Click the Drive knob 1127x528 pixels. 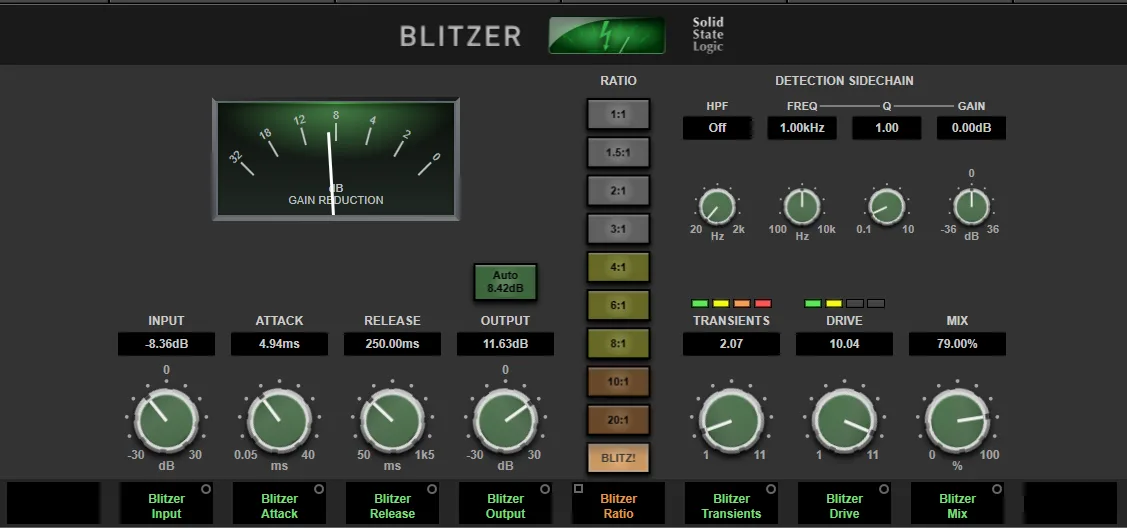(x=844, y=420)
